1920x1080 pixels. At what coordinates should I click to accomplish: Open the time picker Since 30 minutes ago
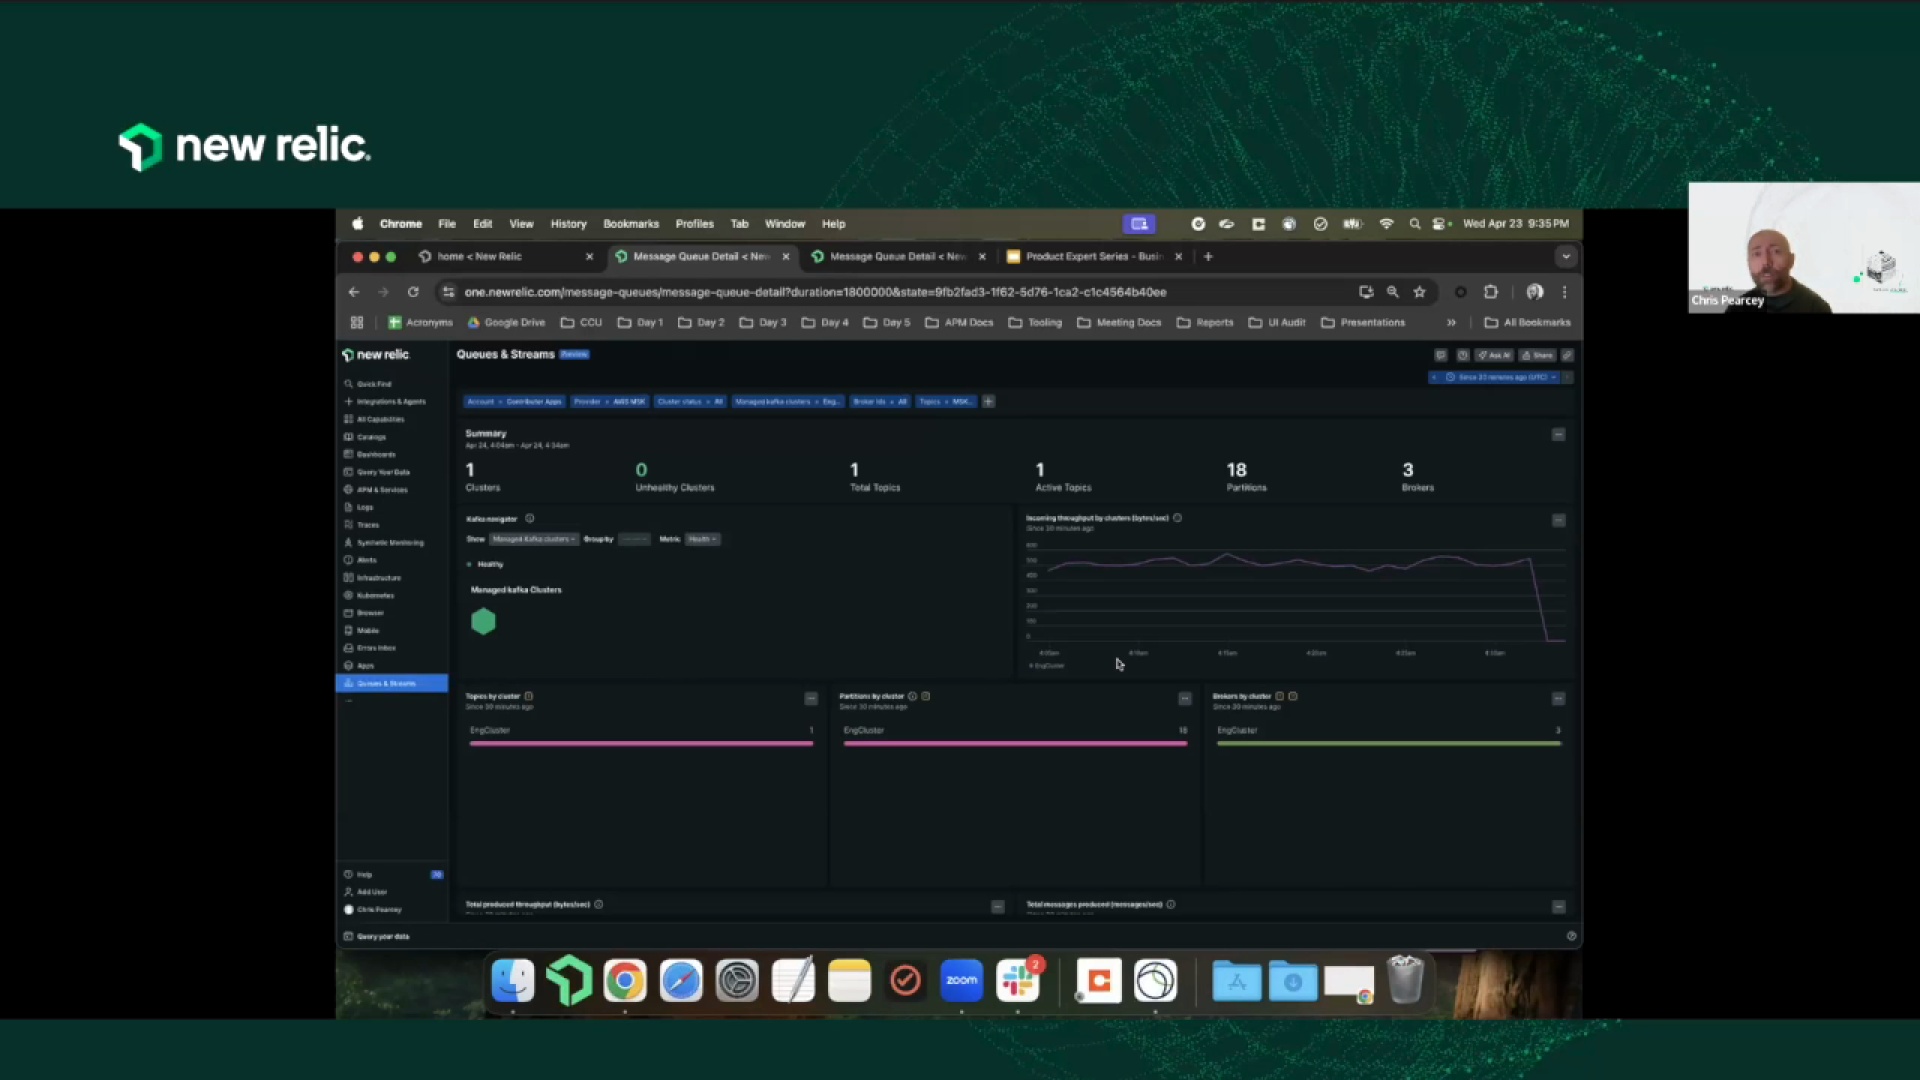pos(1501,378)
